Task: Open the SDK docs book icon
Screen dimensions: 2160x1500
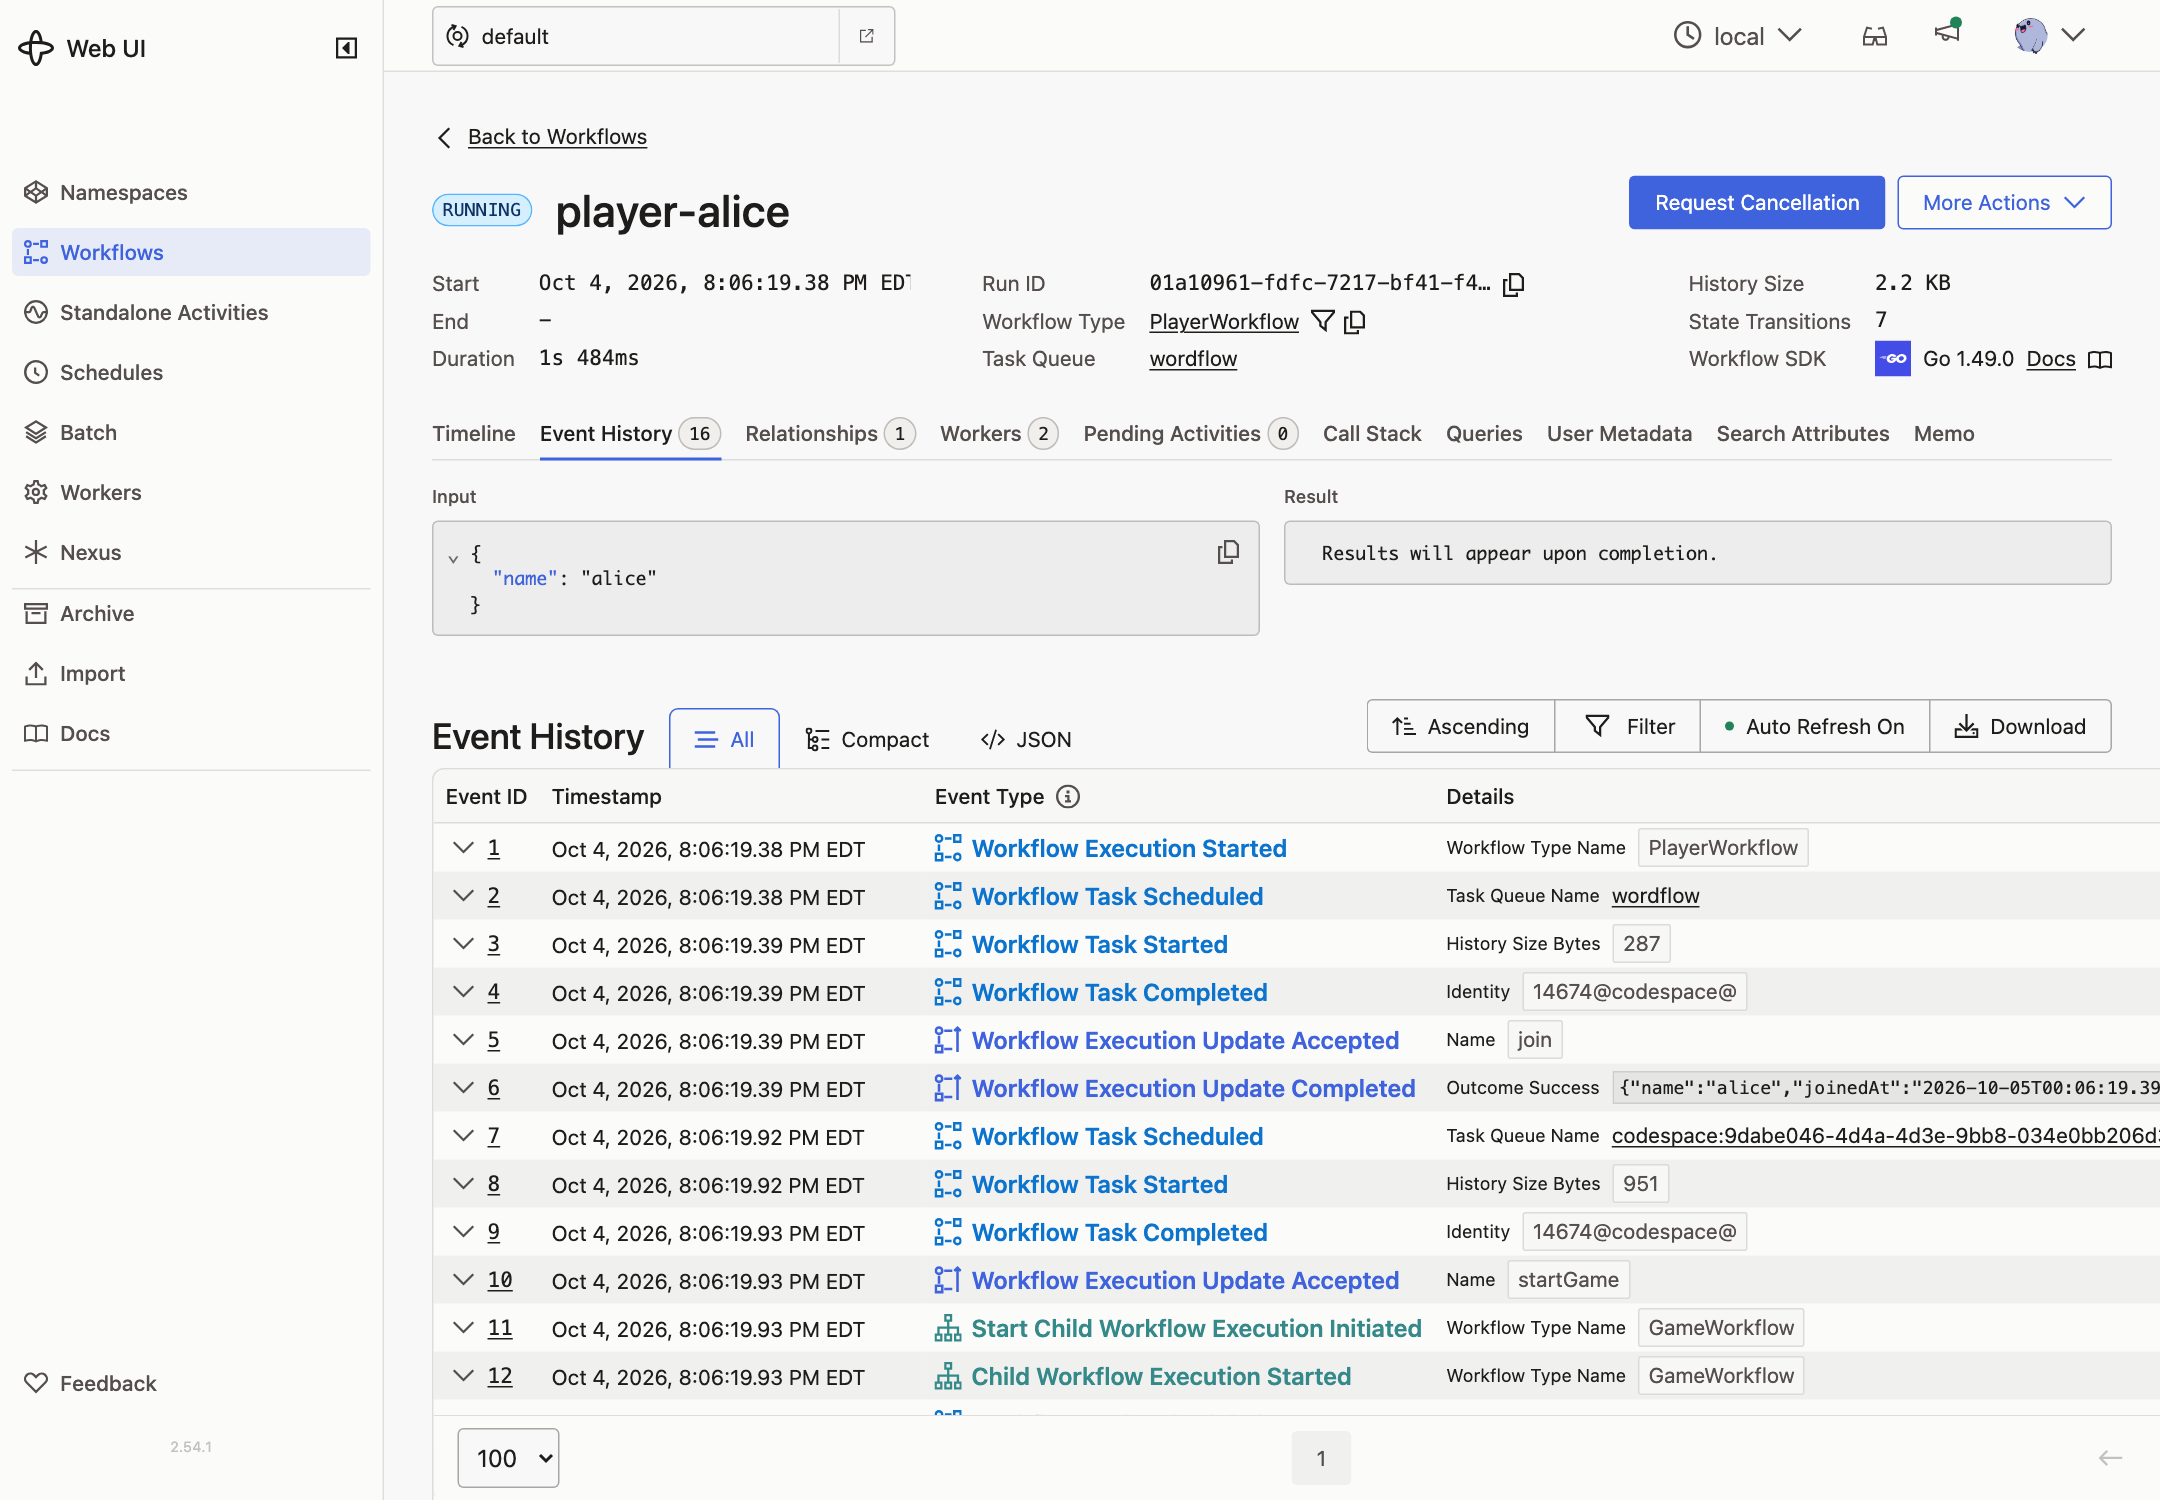Action: [x=2100, y=359]
